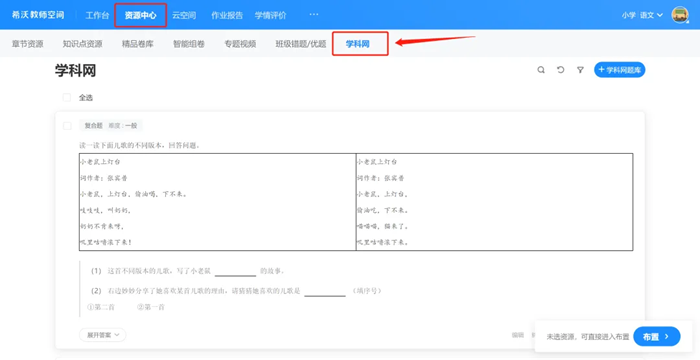The height and width of the screenshot is (360, 700).
Task: Switch to the 资源中心 menu
Action: [141, 15]
